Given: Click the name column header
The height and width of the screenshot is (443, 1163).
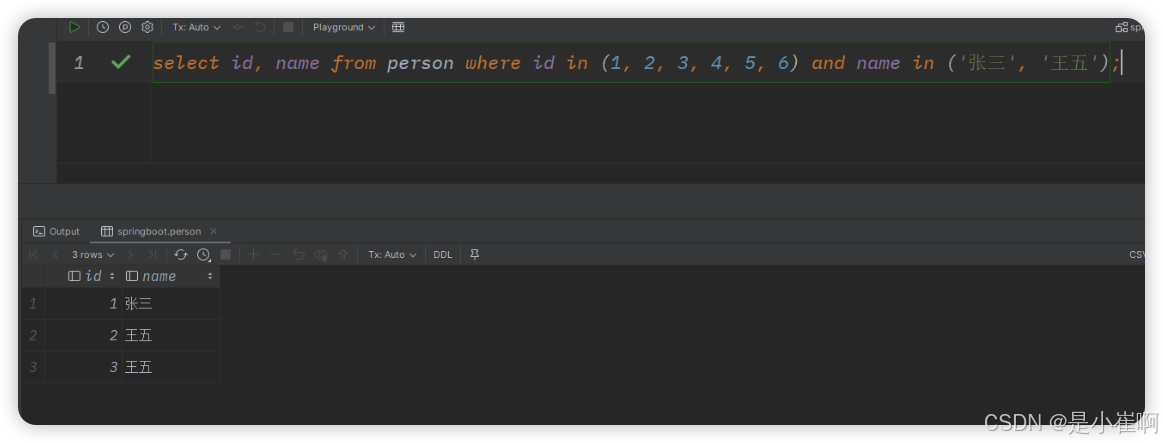Looking at the screenshot, I should click(171, 276).
